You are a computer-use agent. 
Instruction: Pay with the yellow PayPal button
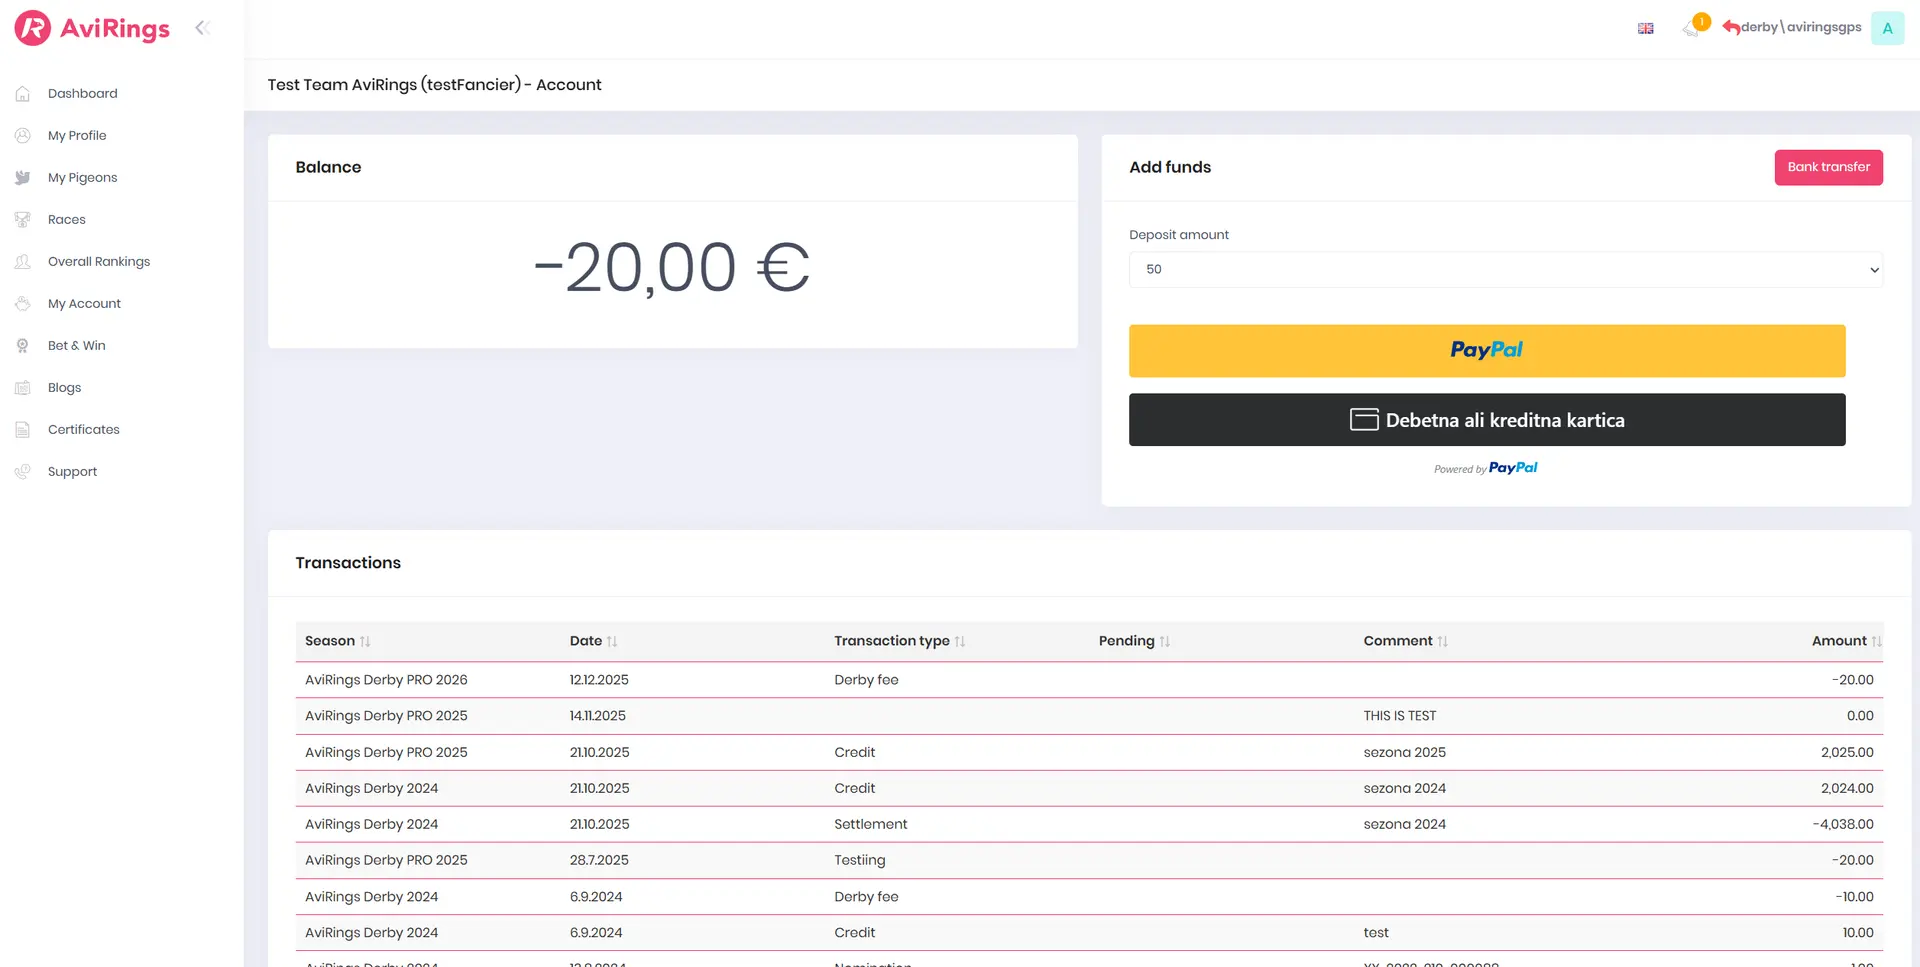(x=1486, y=351)
